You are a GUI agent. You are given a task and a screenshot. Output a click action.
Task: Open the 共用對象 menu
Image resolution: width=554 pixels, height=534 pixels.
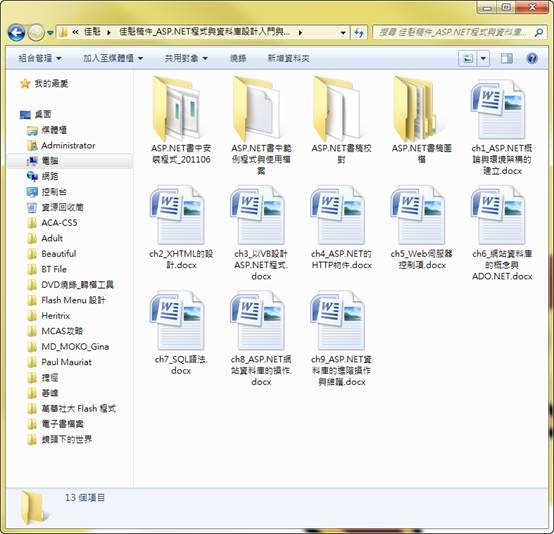(186, 58)
